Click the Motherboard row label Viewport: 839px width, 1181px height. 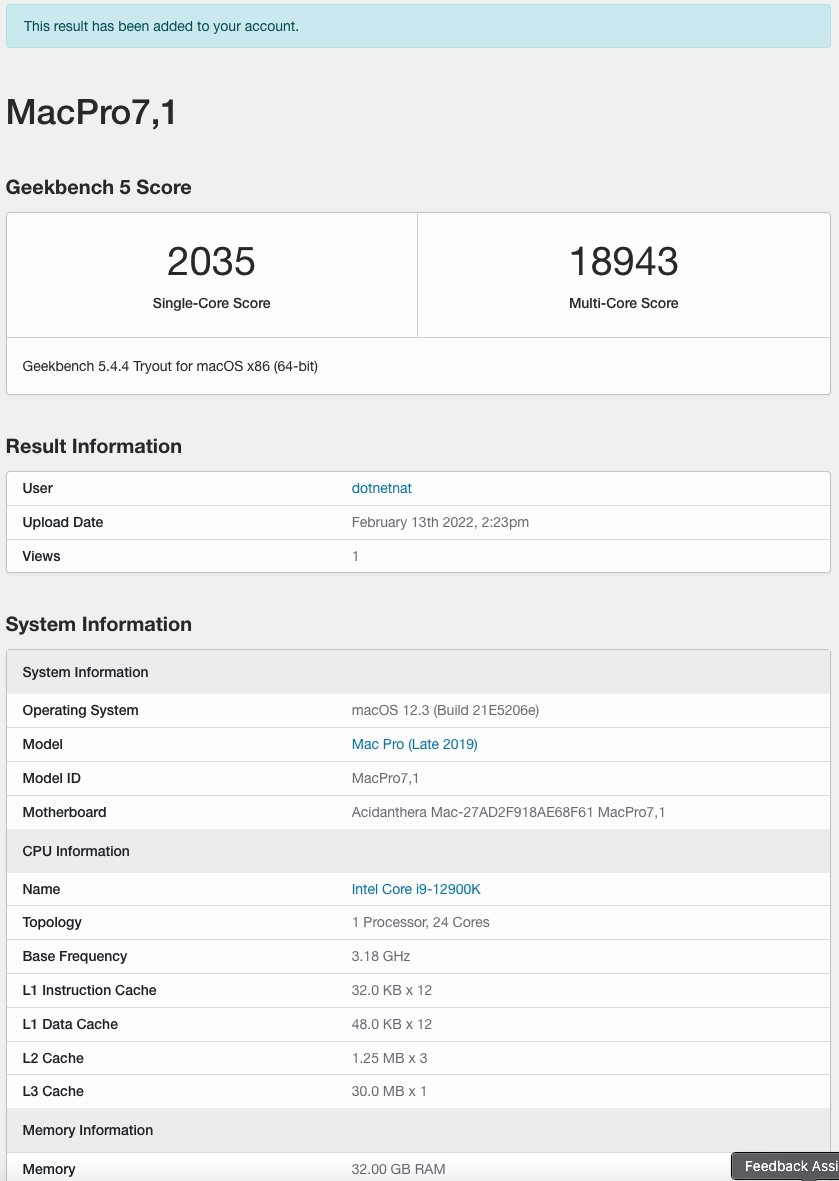64,812
